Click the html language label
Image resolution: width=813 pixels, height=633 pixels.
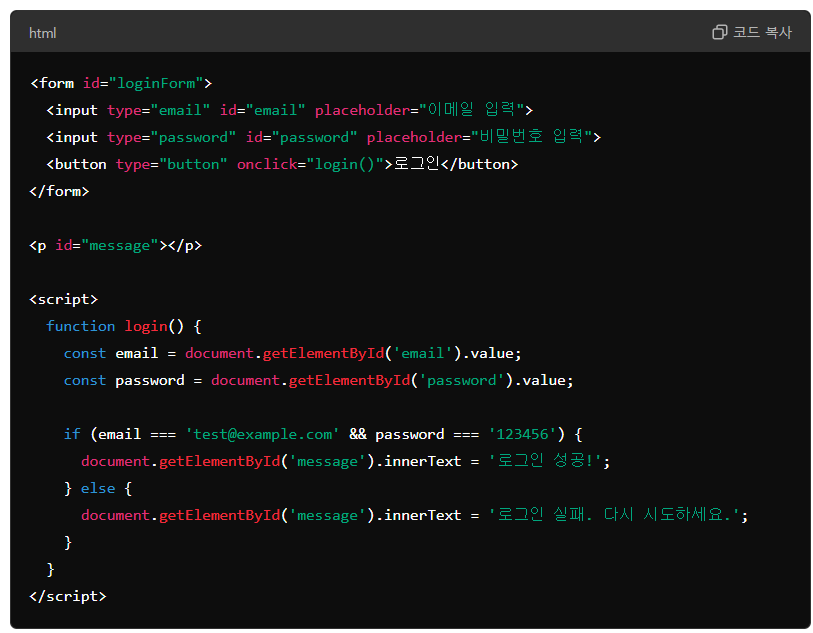(x=43, y=33)
